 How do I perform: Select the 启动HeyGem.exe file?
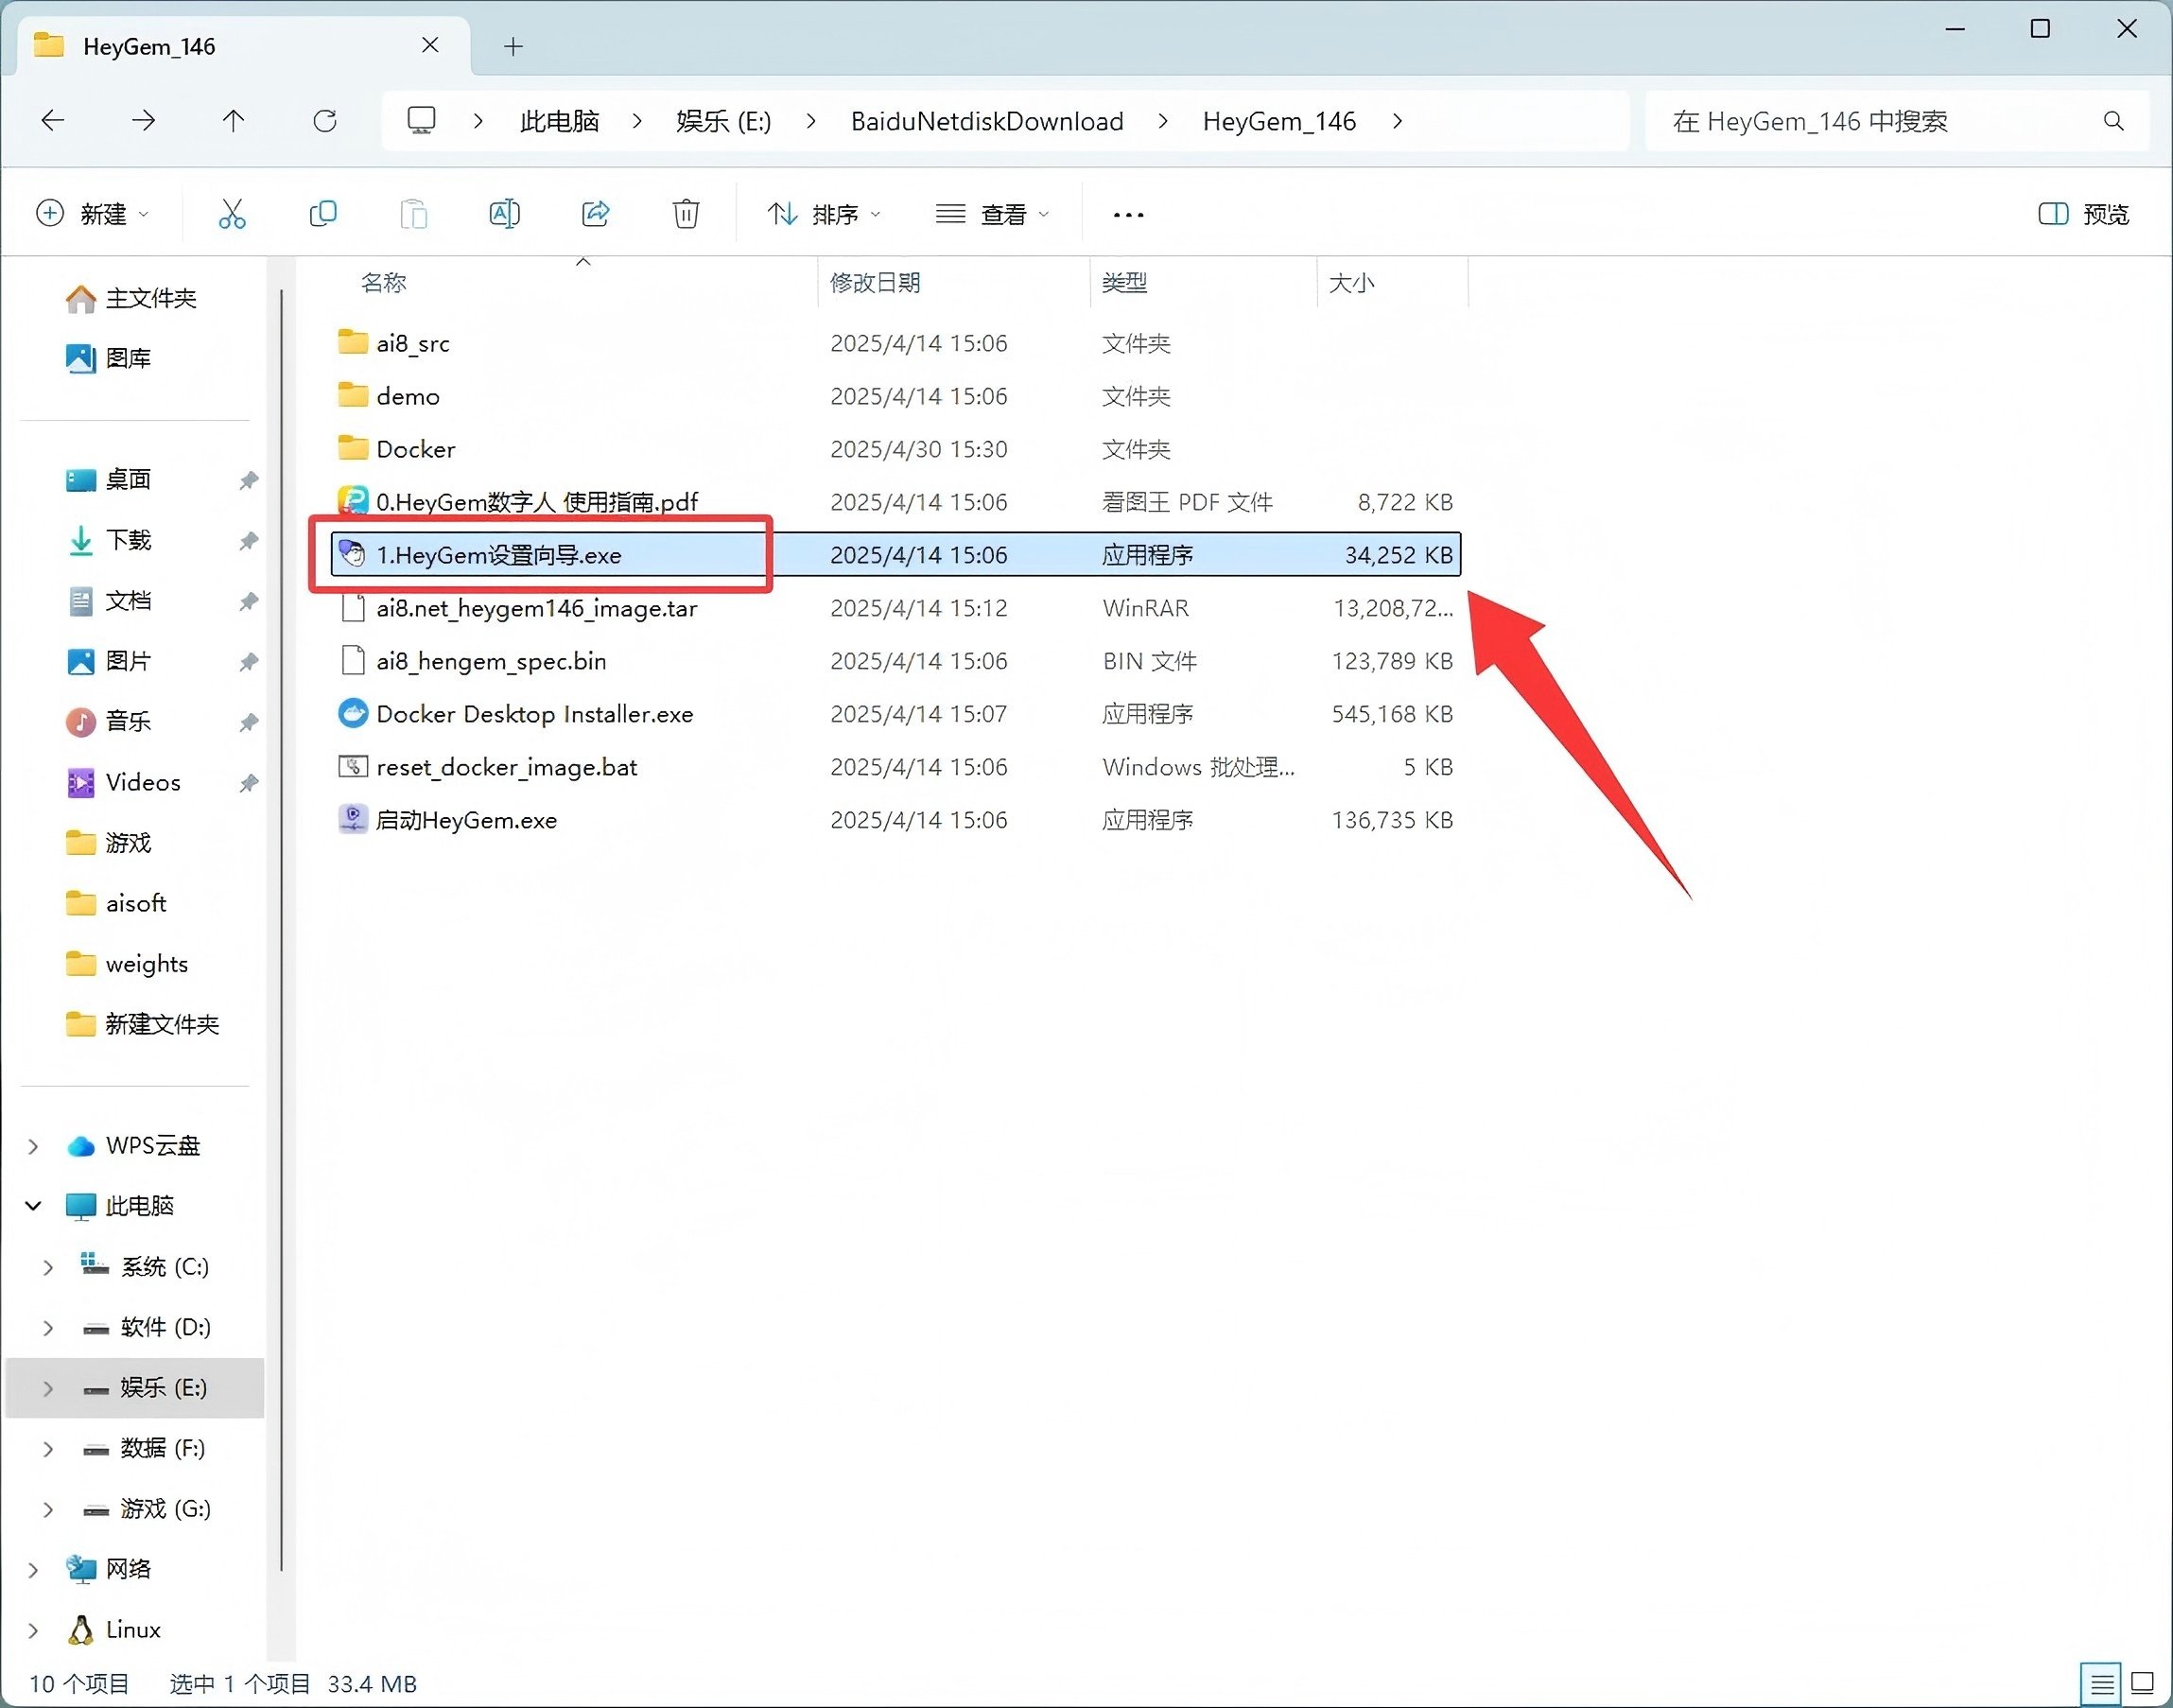[466, 820]
